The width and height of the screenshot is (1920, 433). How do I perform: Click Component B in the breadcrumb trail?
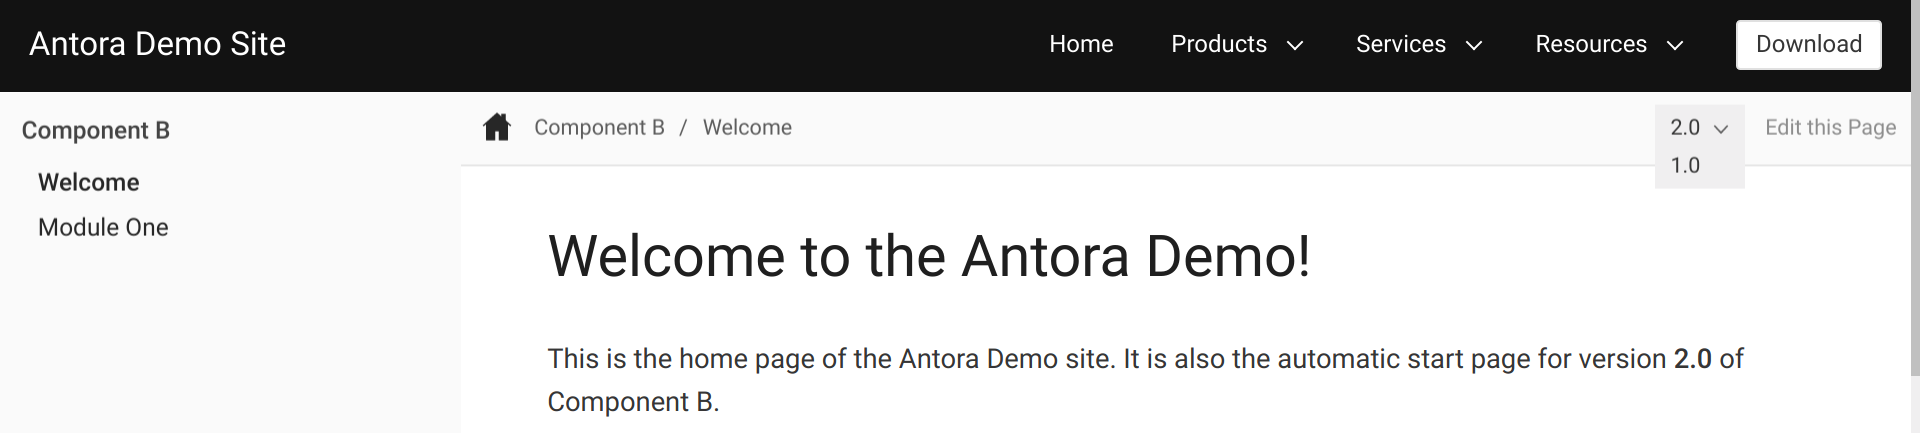[599, 128]
